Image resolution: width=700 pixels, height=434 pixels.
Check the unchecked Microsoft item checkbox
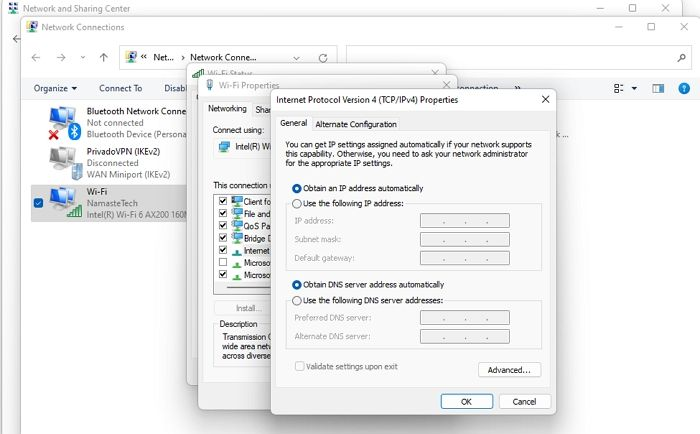pyautogui.click(x=223, y=262)
